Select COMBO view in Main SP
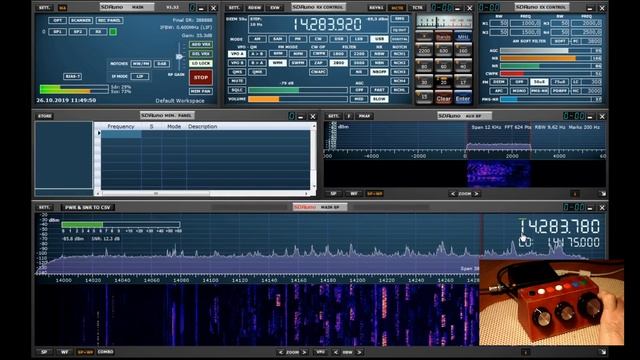This screenshot has width=640, height=360. [105, 352]
